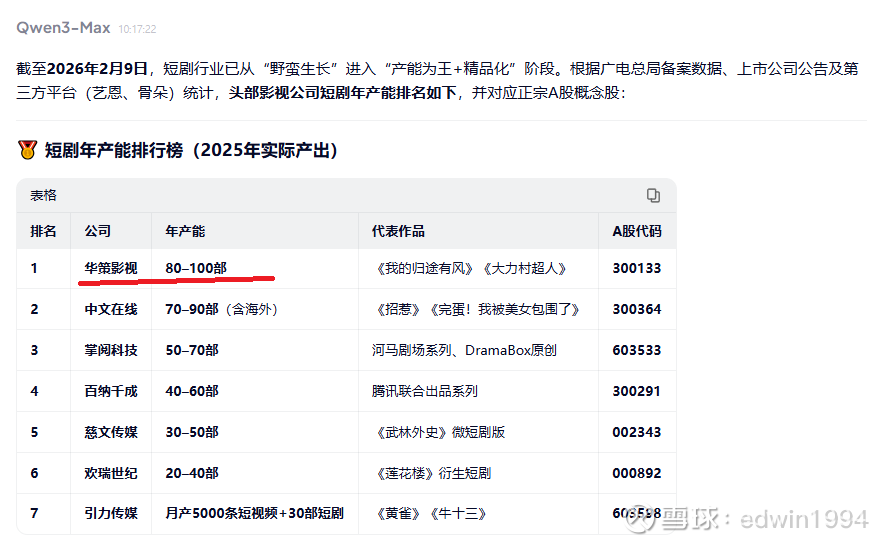Click 《黄雀》《牛十三》 works cell
Screen dimensions: 894x546
(x=431, y=513)
